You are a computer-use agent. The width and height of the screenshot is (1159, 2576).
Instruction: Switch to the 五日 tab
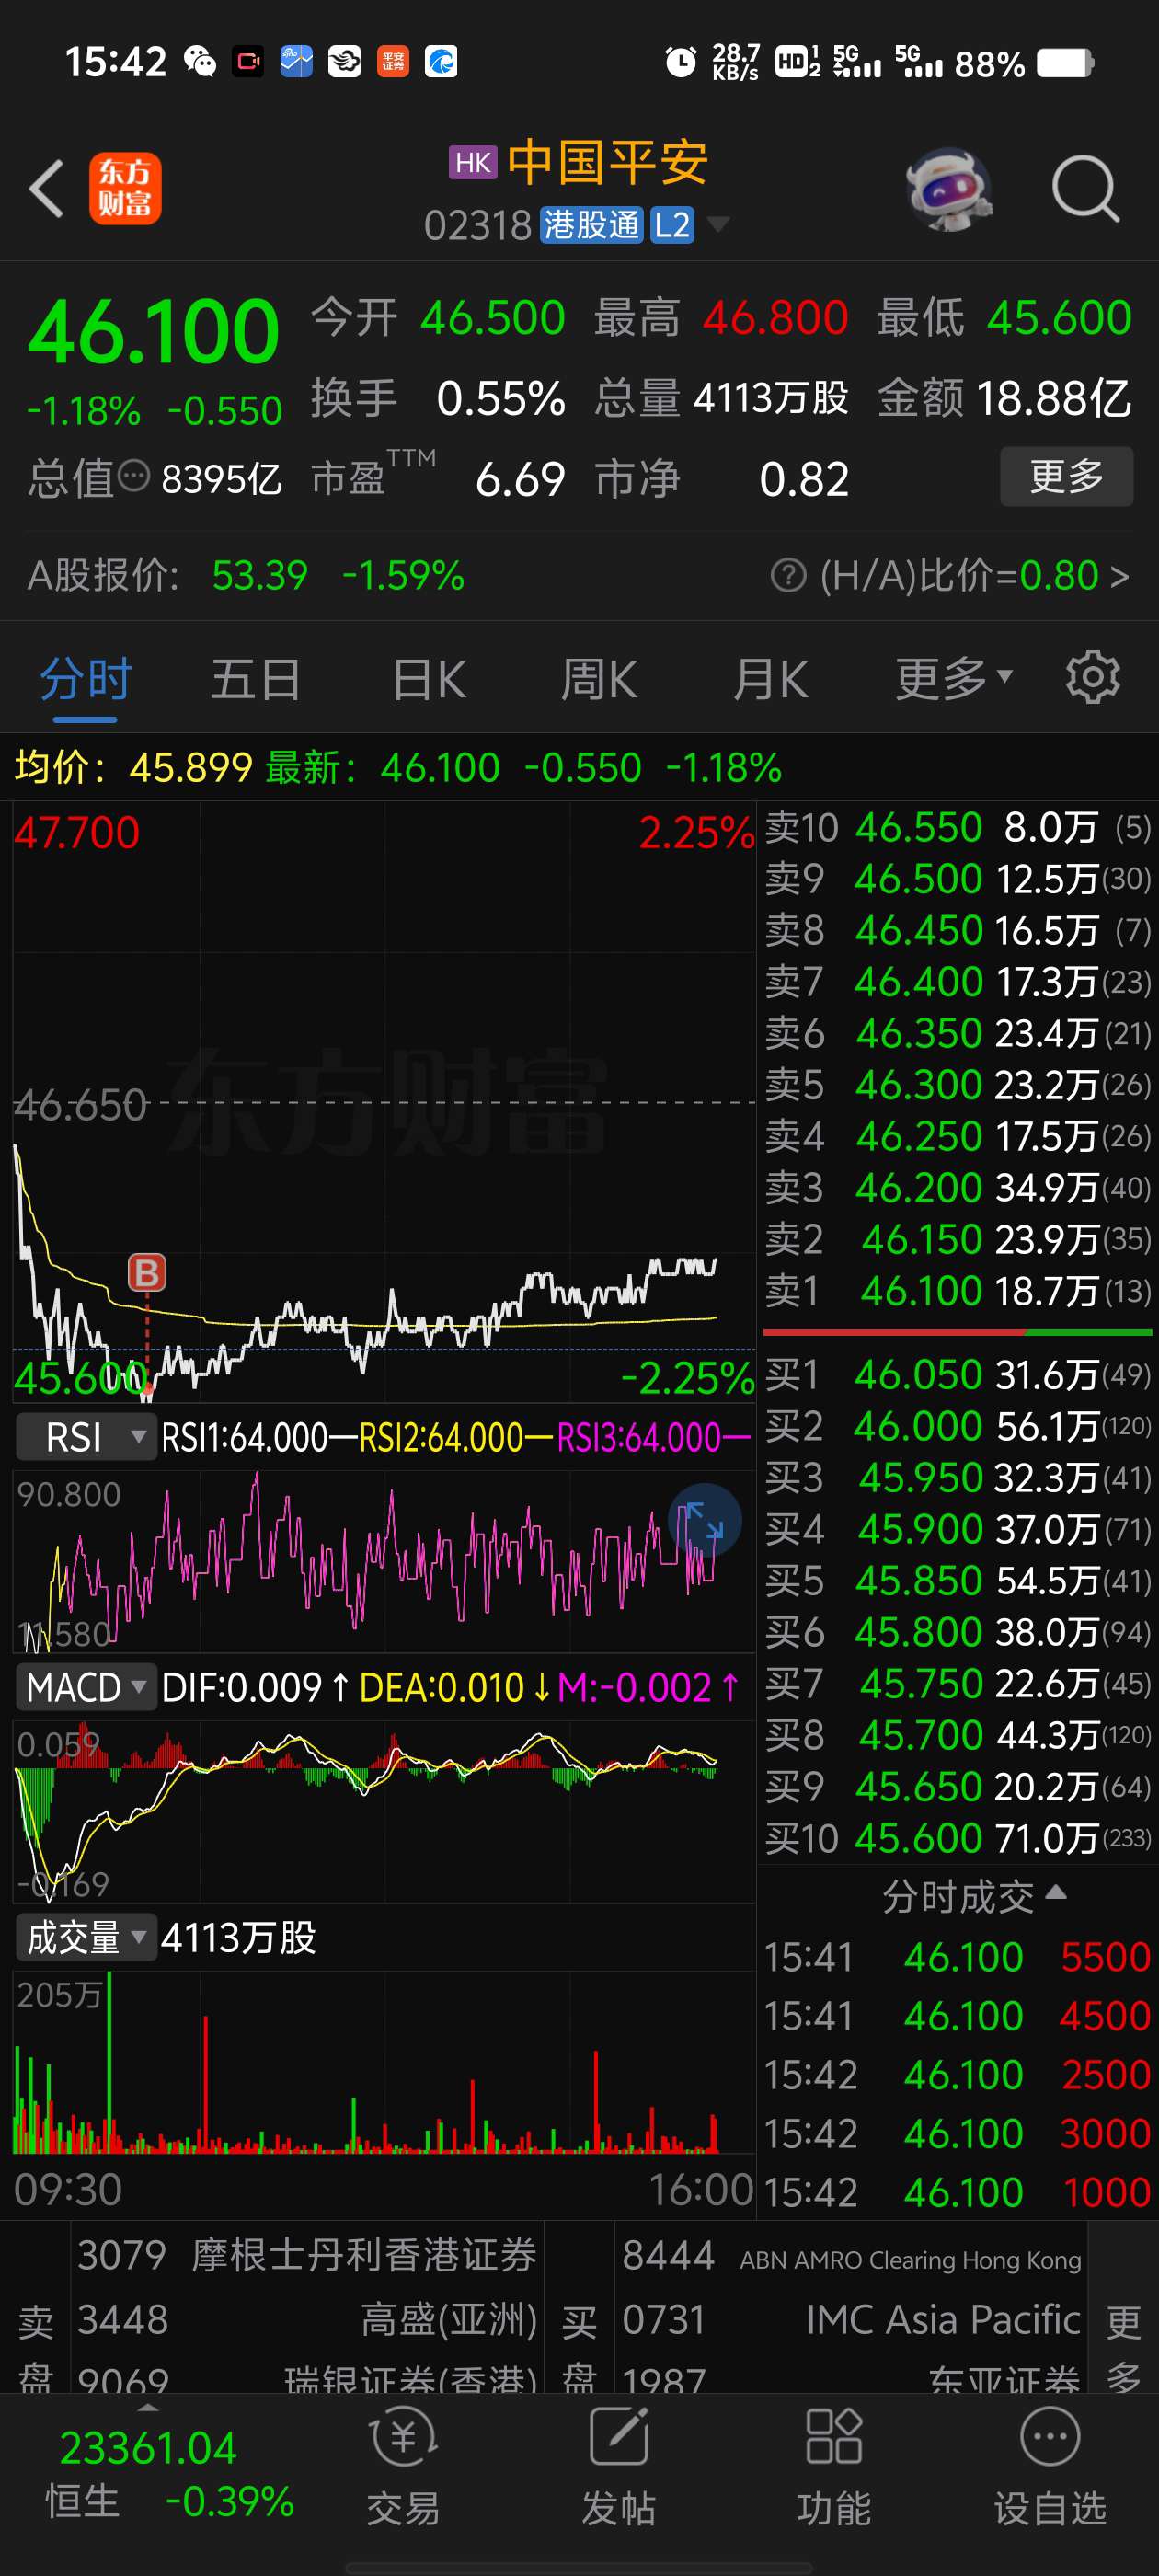click(x=256, y=679)
